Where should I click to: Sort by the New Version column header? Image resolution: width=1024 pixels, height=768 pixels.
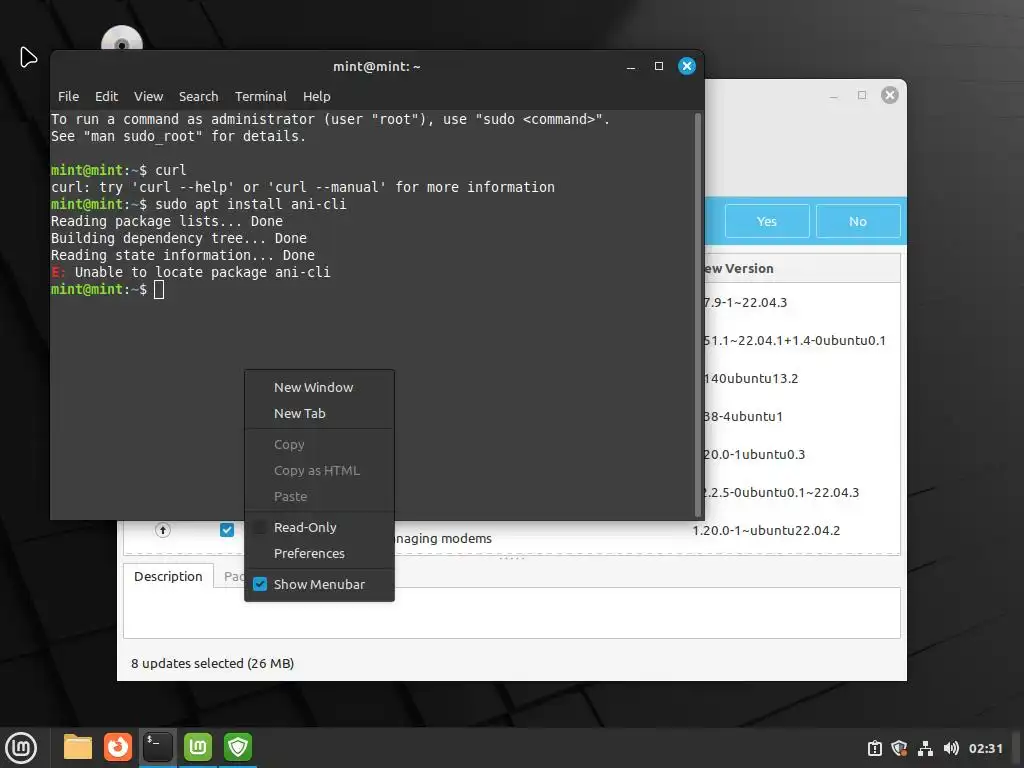[801, 268]
